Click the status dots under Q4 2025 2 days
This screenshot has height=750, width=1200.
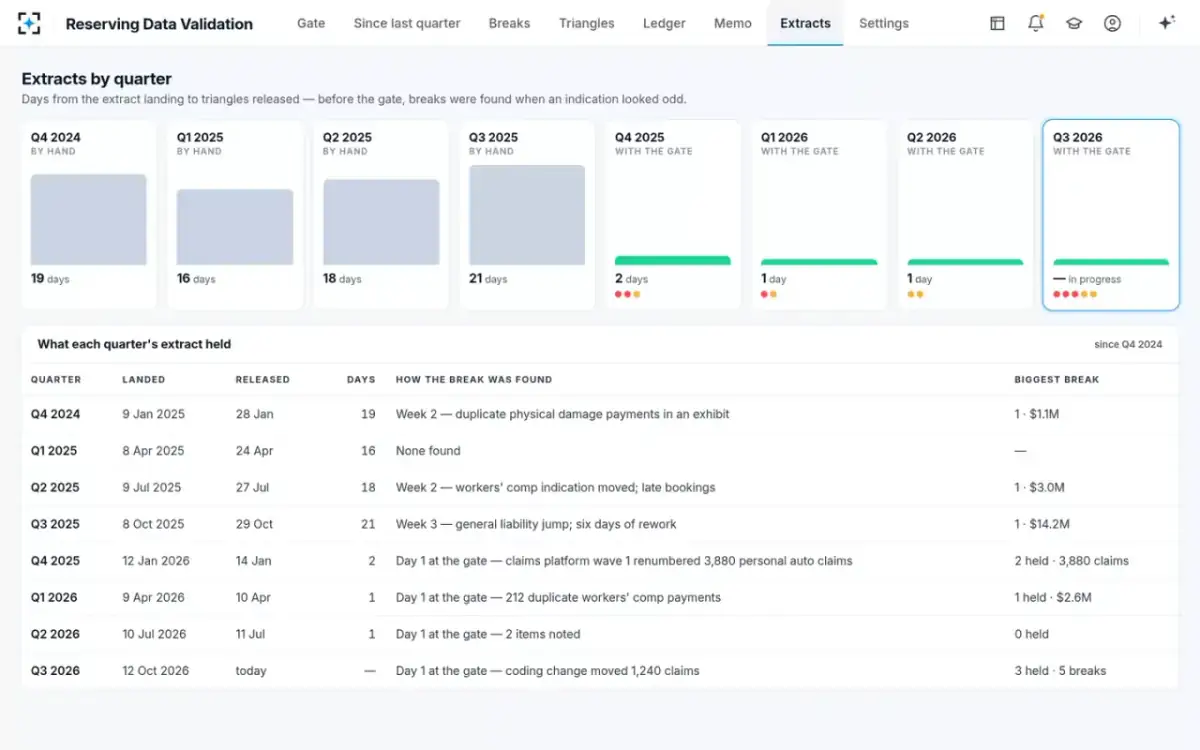(x=628, y=294)
